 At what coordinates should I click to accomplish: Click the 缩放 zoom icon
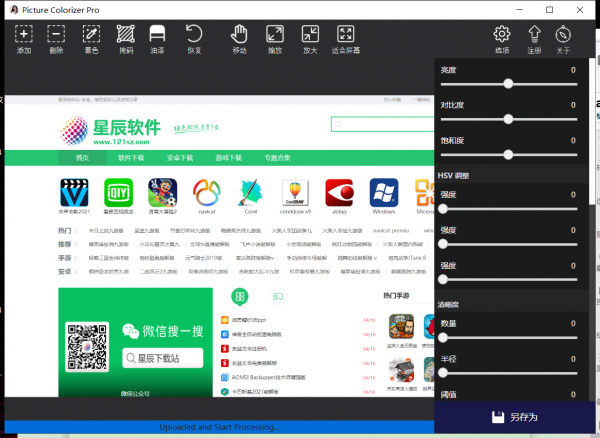(x=275, y=34)
